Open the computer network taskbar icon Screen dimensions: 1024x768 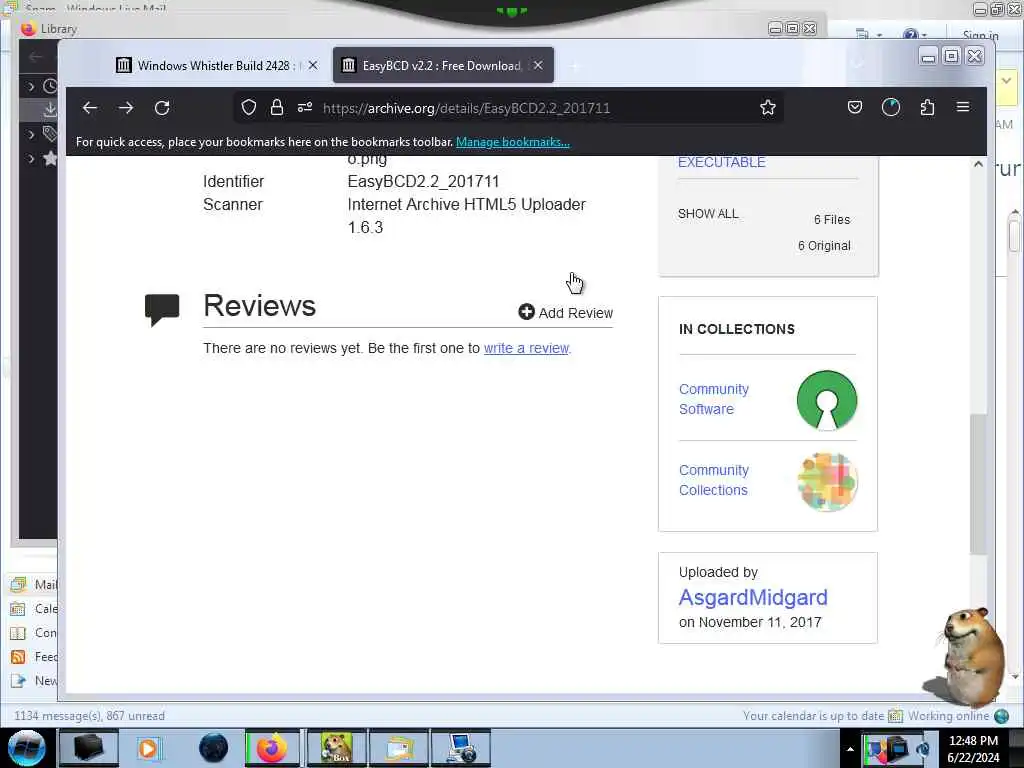[x=461, y=748]
